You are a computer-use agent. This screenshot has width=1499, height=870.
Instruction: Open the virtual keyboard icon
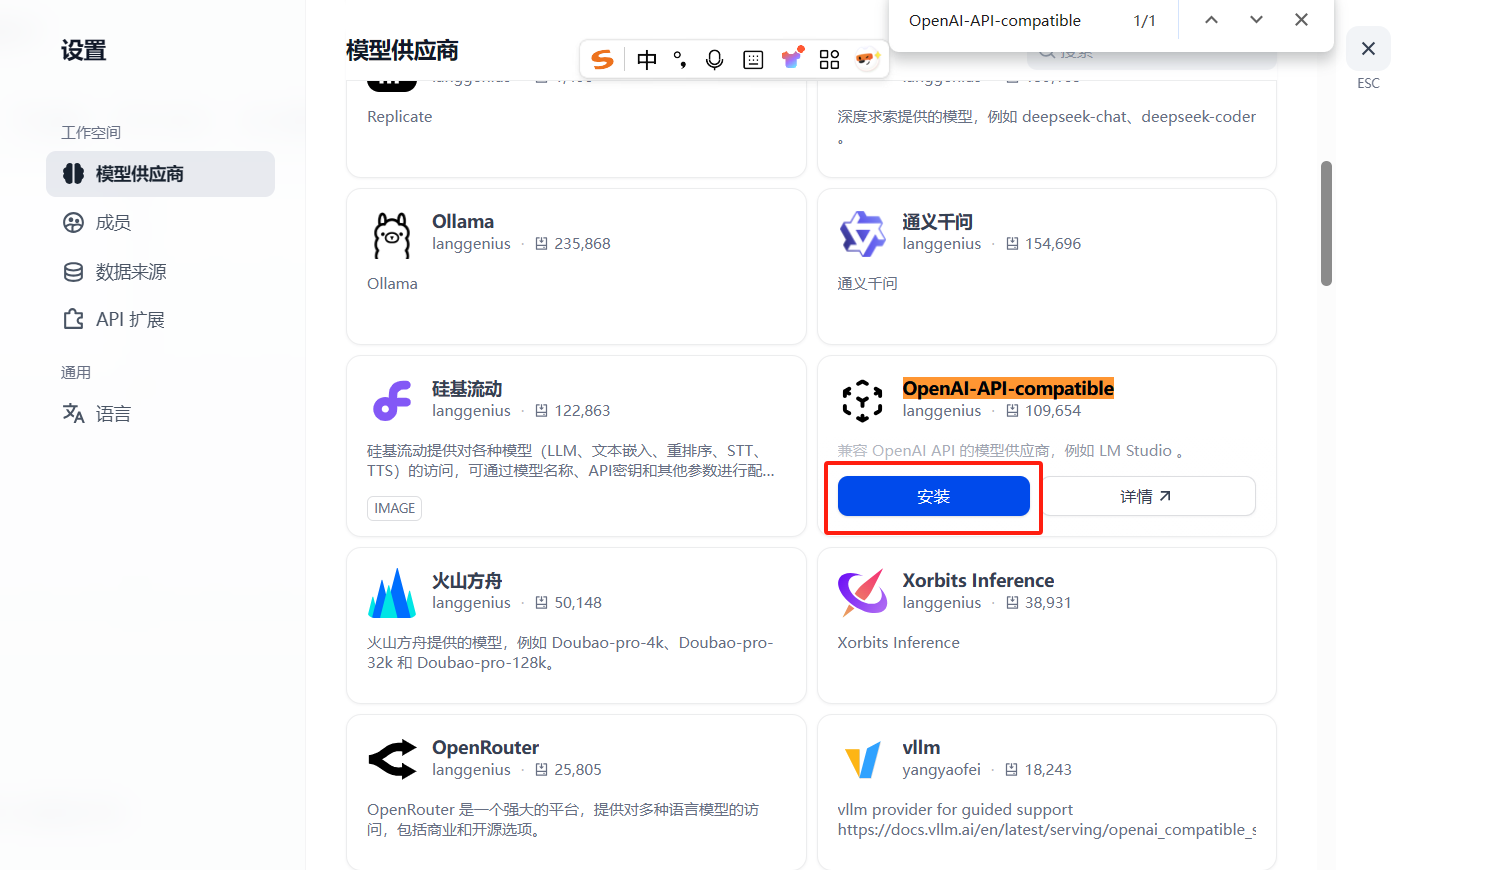tap(753, 59)
